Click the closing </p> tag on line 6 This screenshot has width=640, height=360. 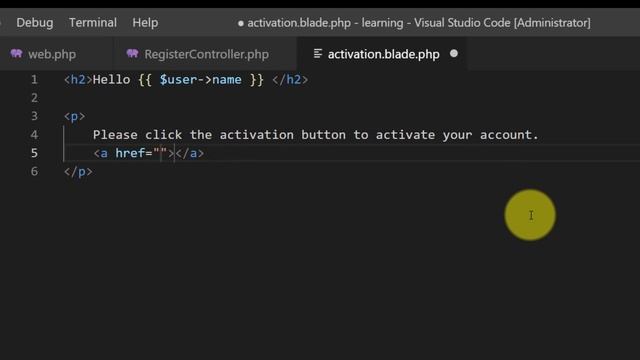click(x=78, y=172)
